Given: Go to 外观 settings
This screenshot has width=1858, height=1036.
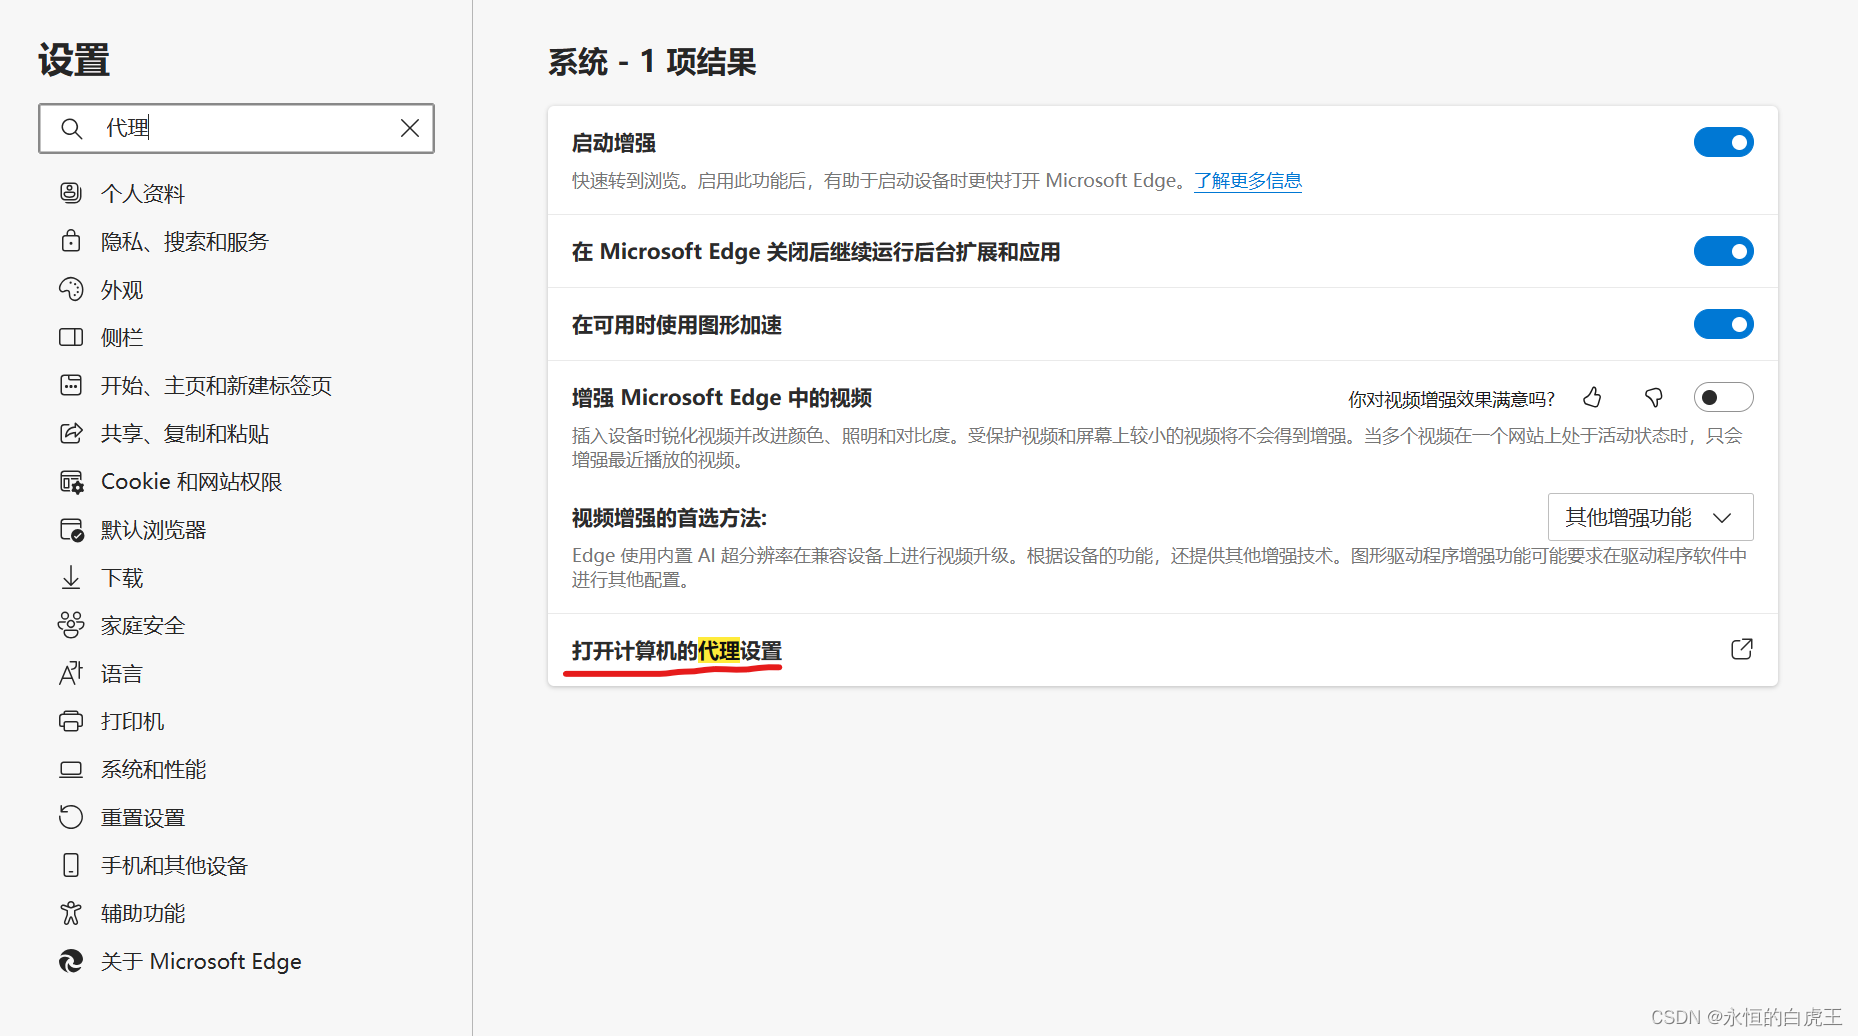Looking at the screenshot, I should click(122, 289).
